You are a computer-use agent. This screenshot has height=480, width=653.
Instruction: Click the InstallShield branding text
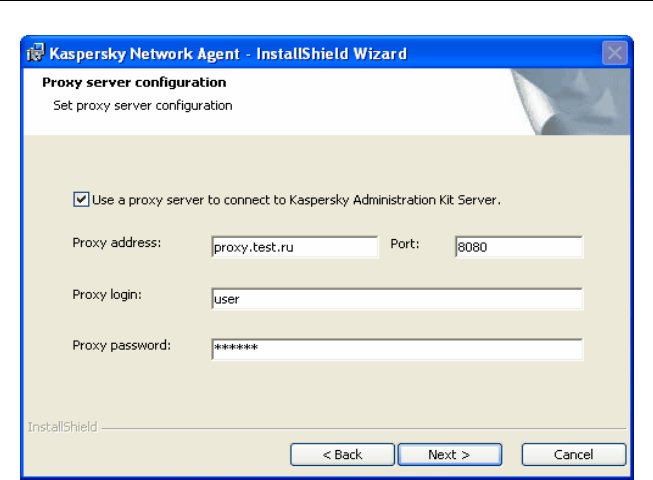62,427
